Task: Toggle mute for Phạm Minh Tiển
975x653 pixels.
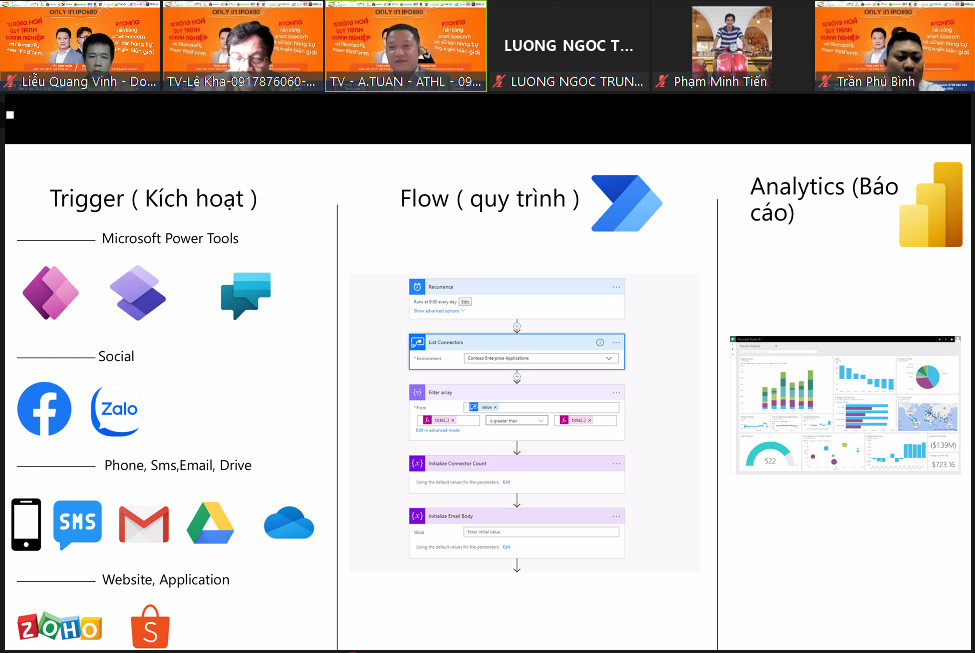Action: pos(664,84)
